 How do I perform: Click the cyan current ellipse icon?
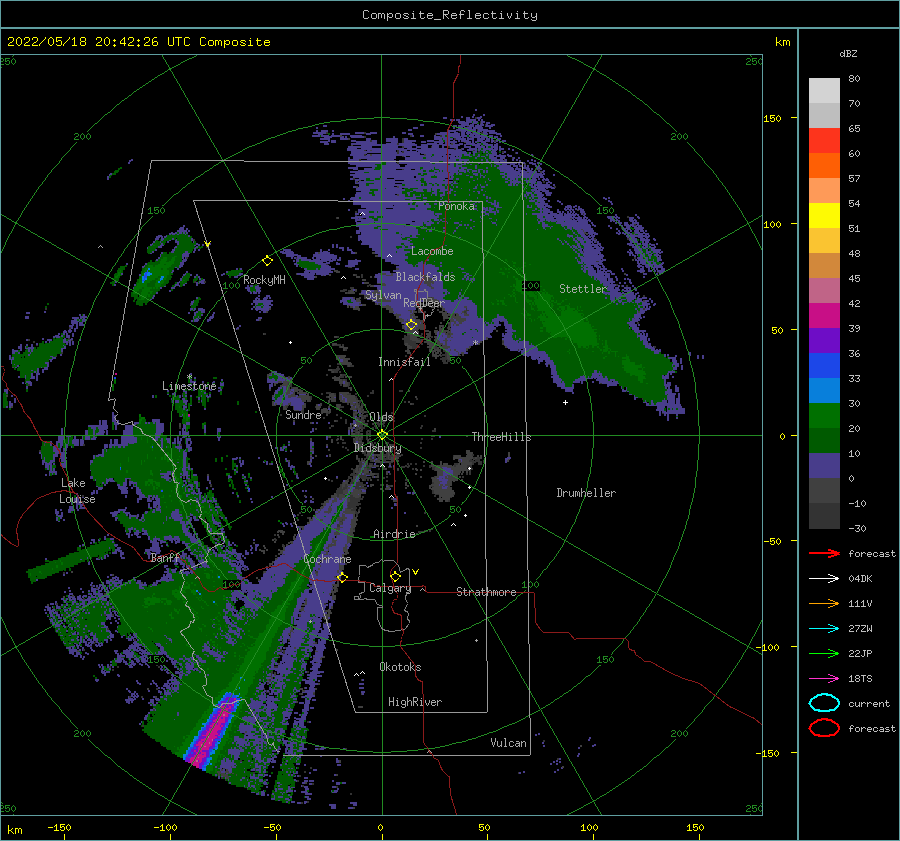pyautogui.click(x=824, y=703)
